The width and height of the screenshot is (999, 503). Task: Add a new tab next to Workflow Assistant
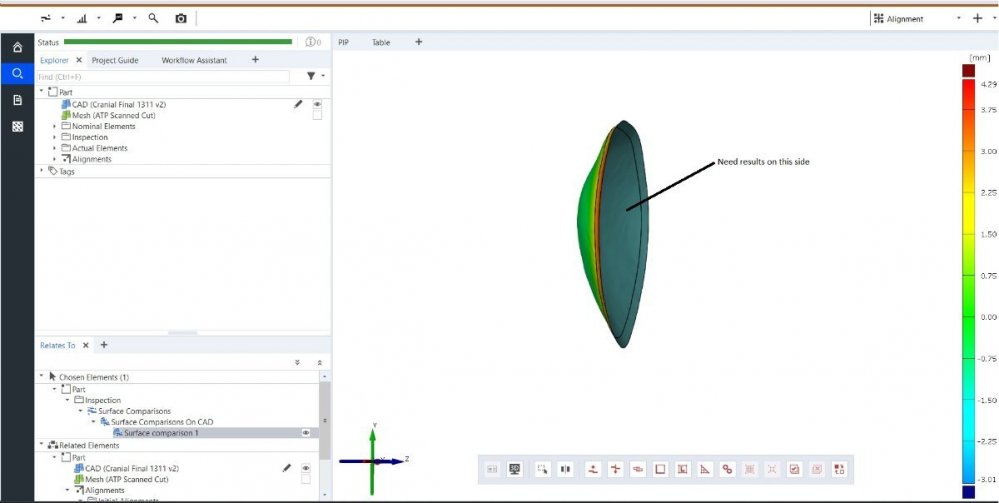(255, 60)
